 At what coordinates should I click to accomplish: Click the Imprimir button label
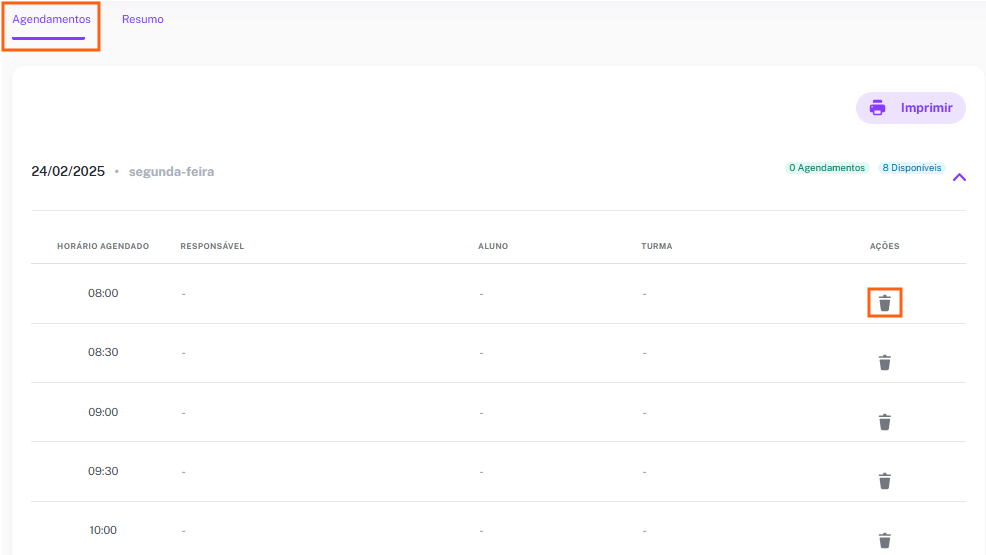click(926, 108)
